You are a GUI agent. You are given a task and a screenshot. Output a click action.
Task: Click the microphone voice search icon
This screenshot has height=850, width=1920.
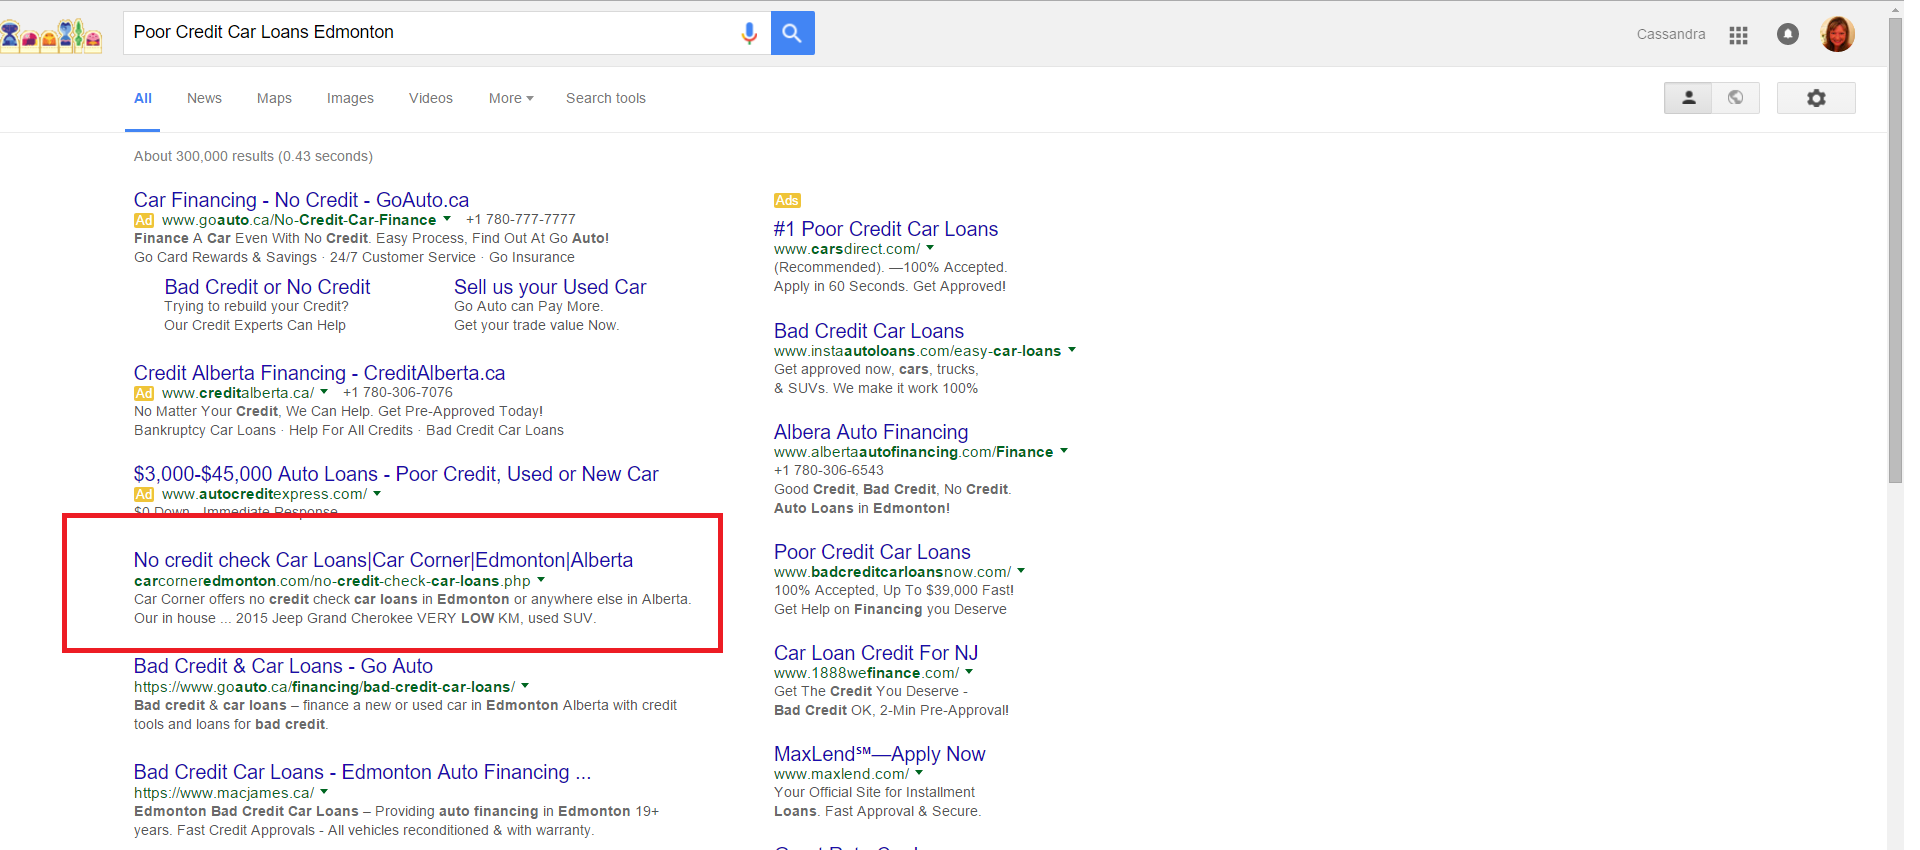[x=749, y=33]
